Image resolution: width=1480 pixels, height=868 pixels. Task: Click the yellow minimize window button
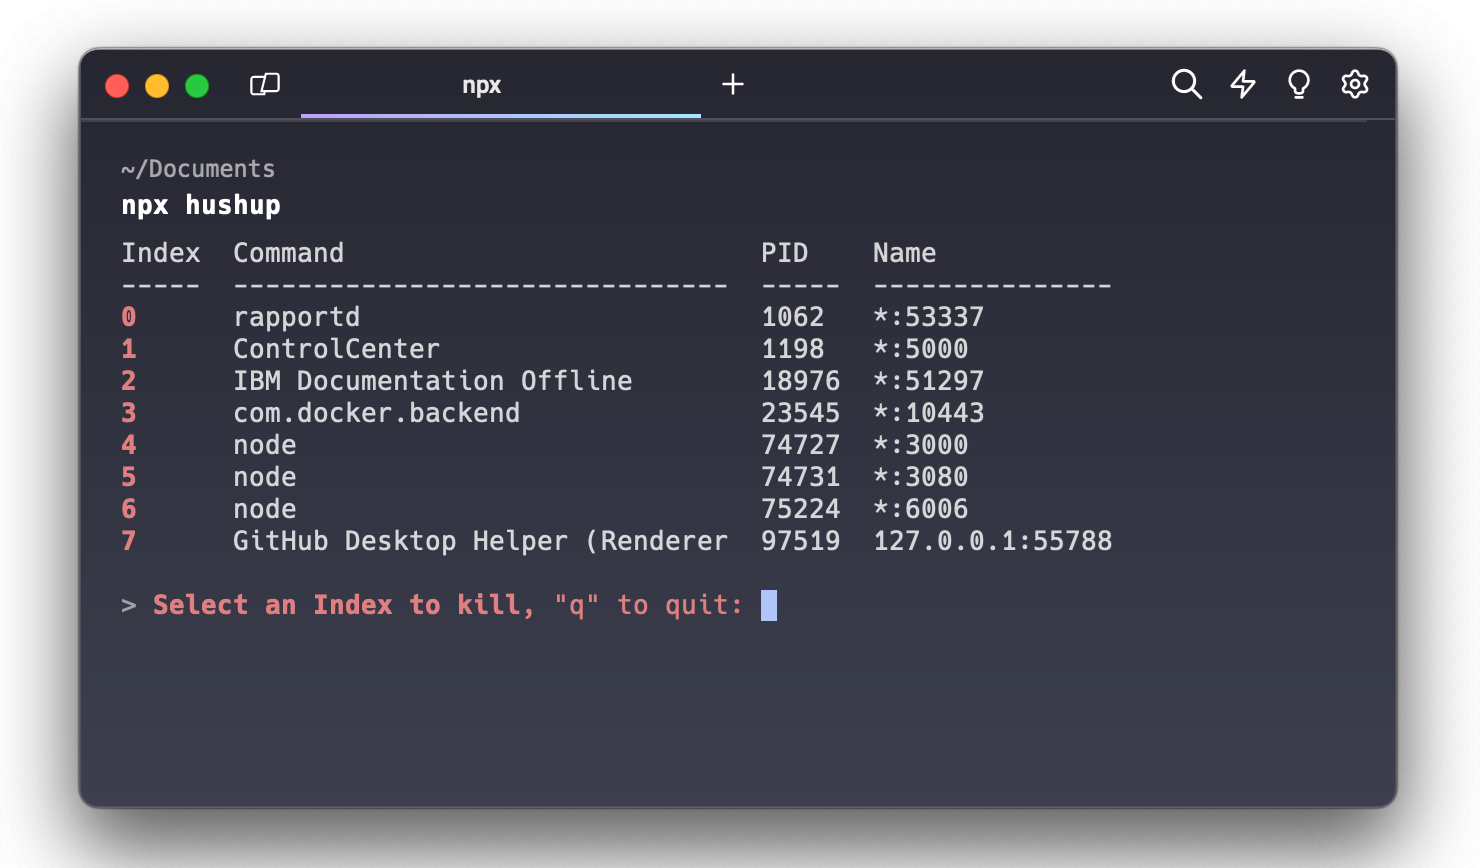[x=157, y=86]
